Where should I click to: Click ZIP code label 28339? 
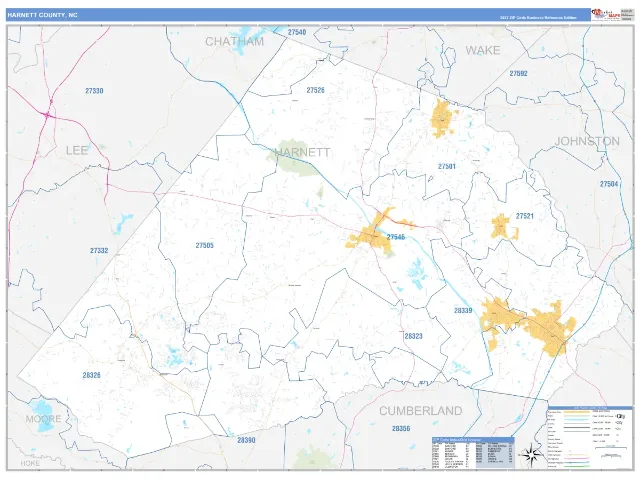point(463,311)
